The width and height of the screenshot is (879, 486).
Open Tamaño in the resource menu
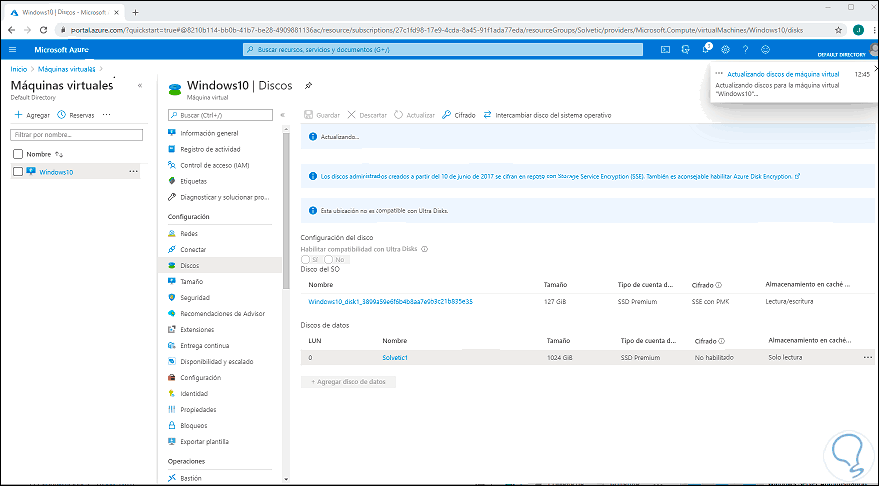point(190,282)
